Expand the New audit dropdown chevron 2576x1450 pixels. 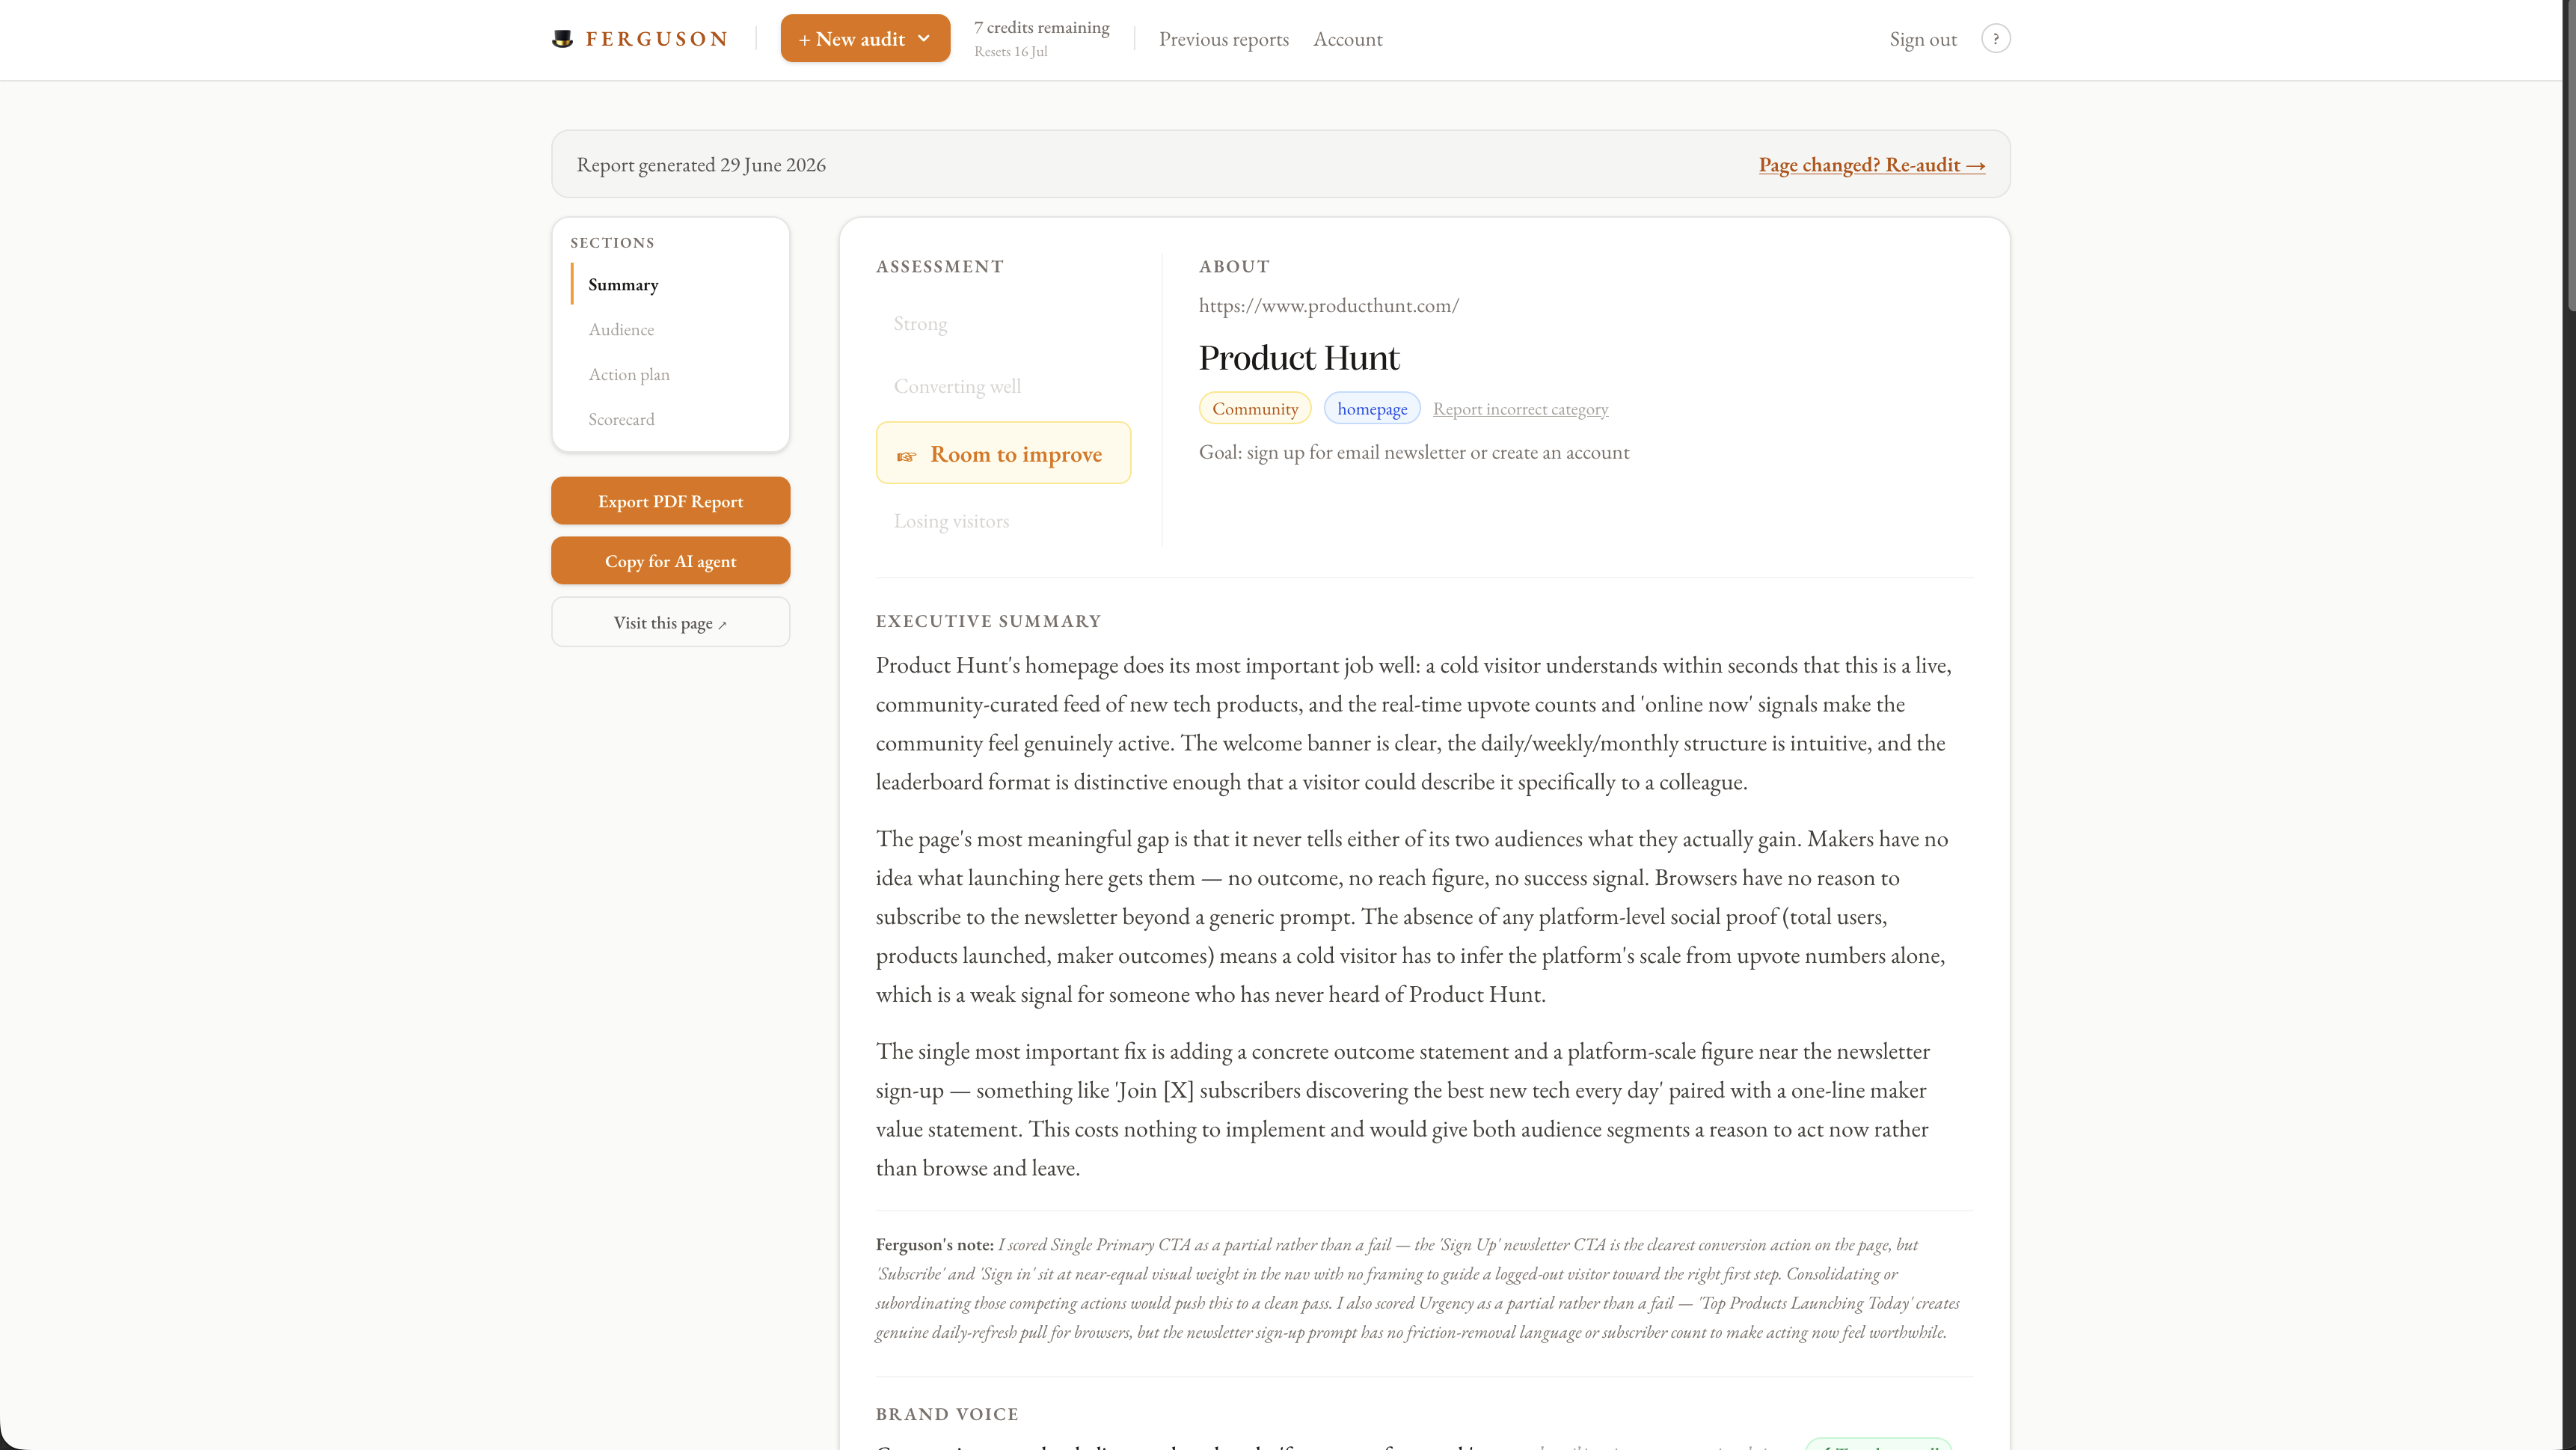pos(924,38)
